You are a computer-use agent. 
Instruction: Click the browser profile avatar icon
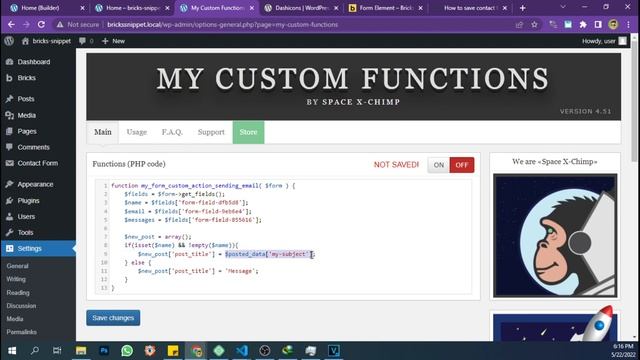[x=613, y=24]
